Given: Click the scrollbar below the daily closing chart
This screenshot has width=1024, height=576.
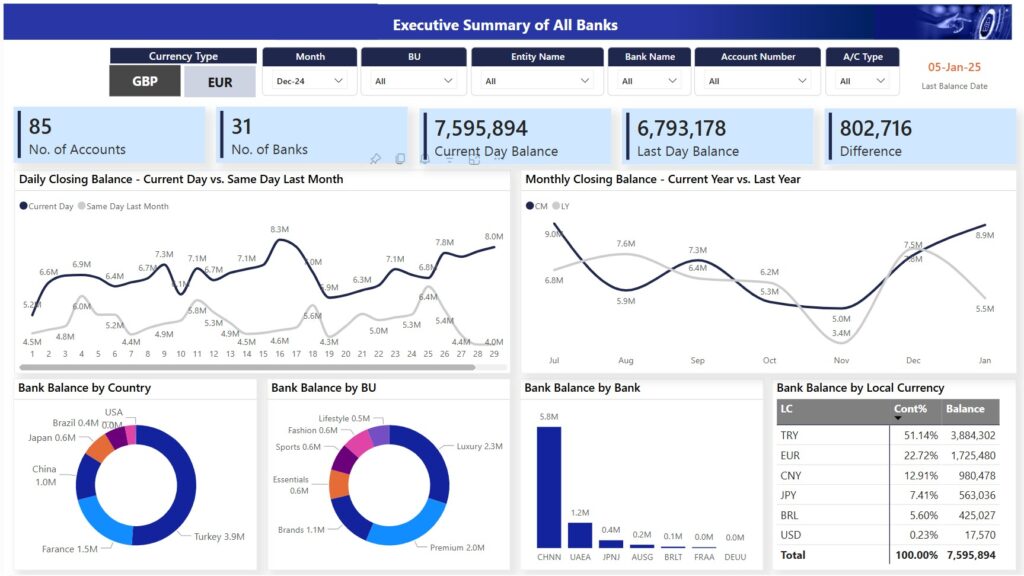Looking at the screenshot, I should coord(250,369).
